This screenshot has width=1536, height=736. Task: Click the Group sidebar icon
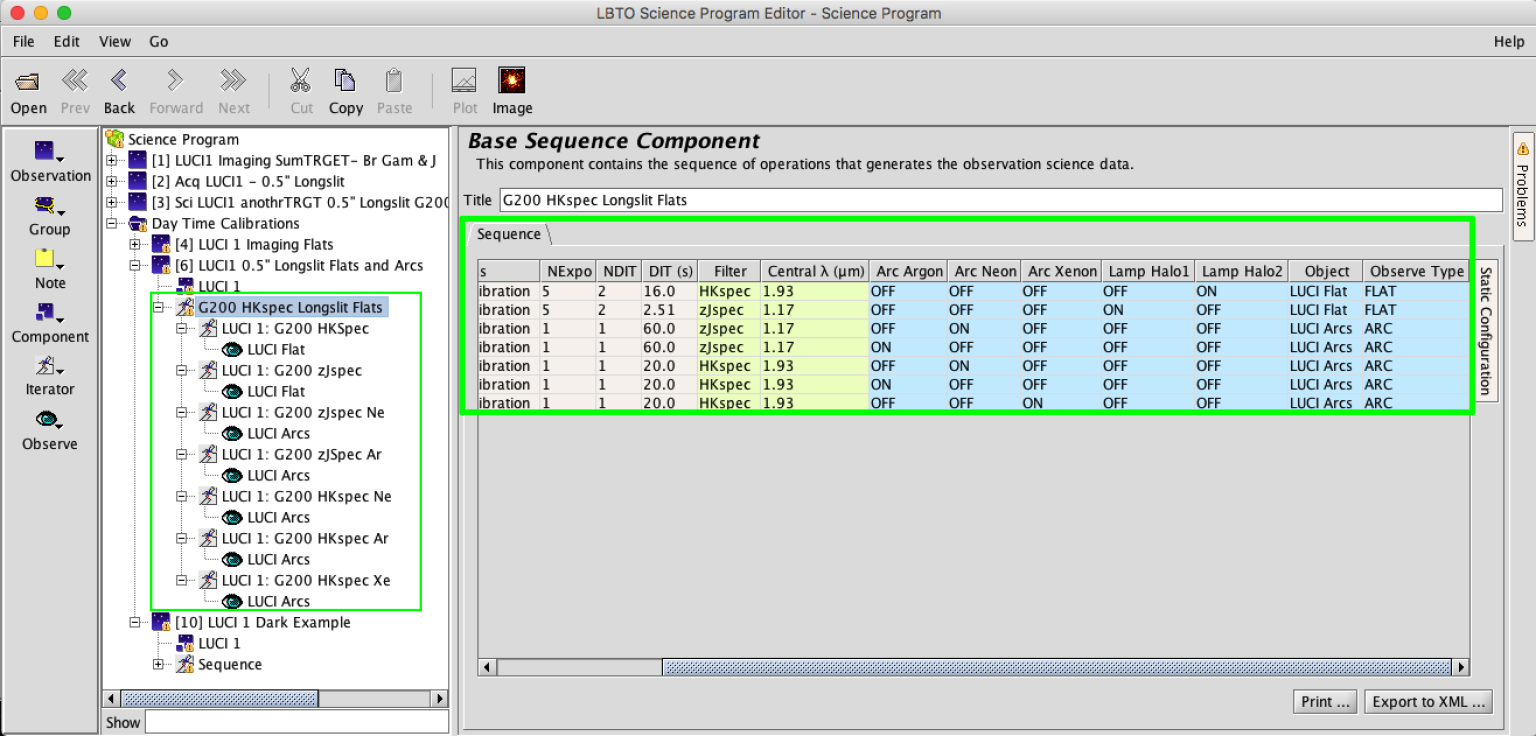[48, 206]
